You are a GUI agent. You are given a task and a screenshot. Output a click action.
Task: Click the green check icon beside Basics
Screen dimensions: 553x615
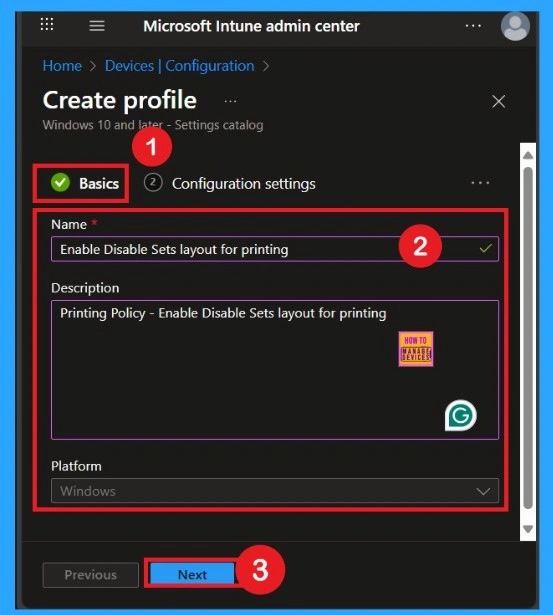(60, 183)
